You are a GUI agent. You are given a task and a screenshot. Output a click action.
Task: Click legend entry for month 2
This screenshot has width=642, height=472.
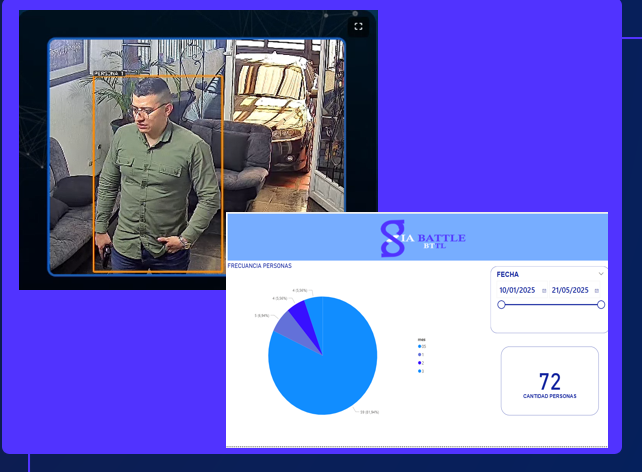tap(420, 363)
